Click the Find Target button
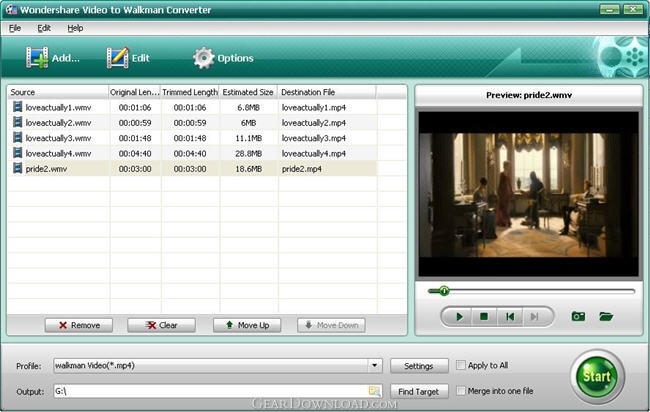 click(x=419, y=392)
